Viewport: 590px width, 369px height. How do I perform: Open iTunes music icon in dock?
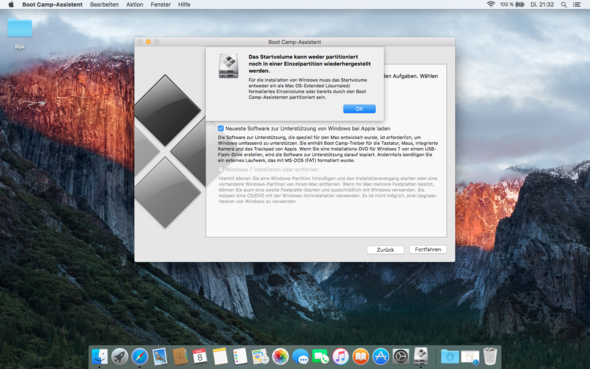point(341,356)
